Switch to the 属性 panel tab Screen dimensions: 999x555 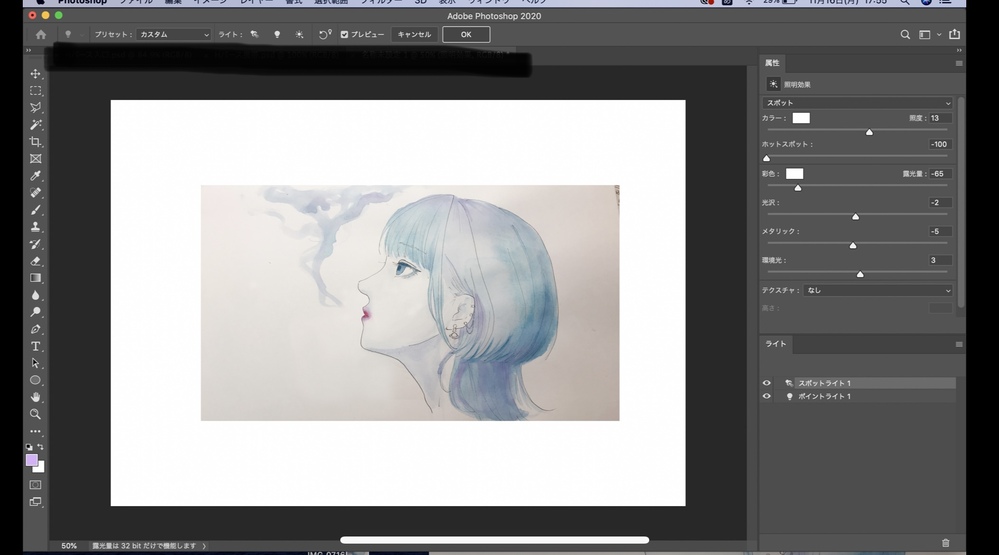(772, 63)
